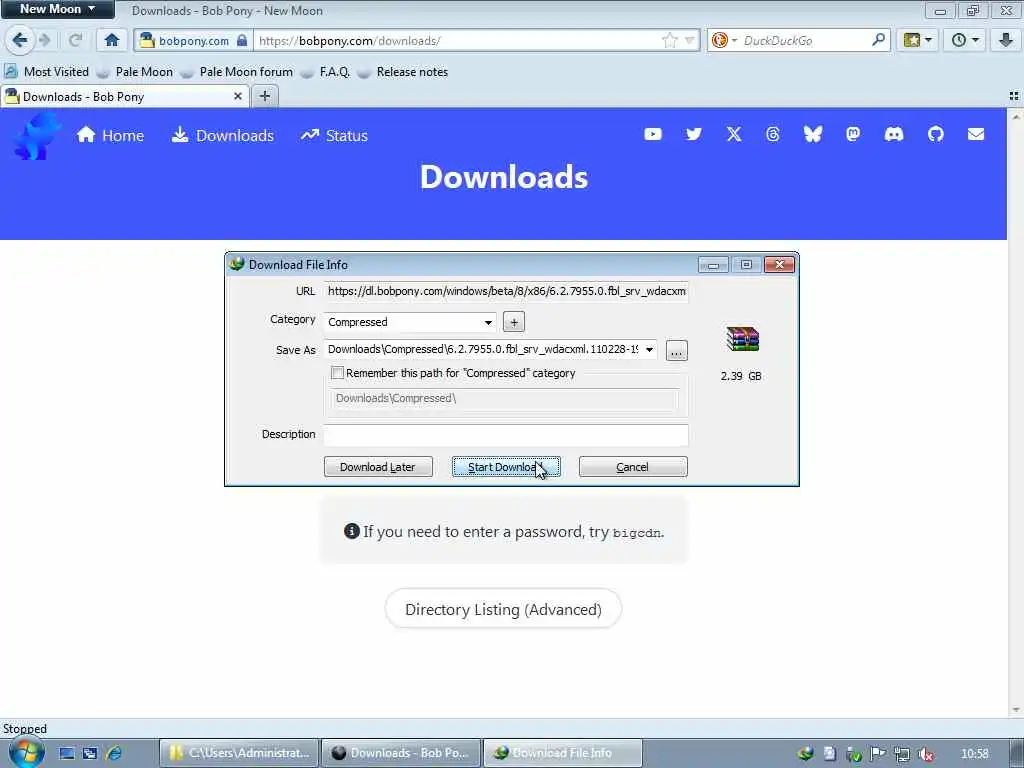Open the Category dropdown showing Compressed
The height and width of the screenshot is (768, 1024).
[410, 322]
